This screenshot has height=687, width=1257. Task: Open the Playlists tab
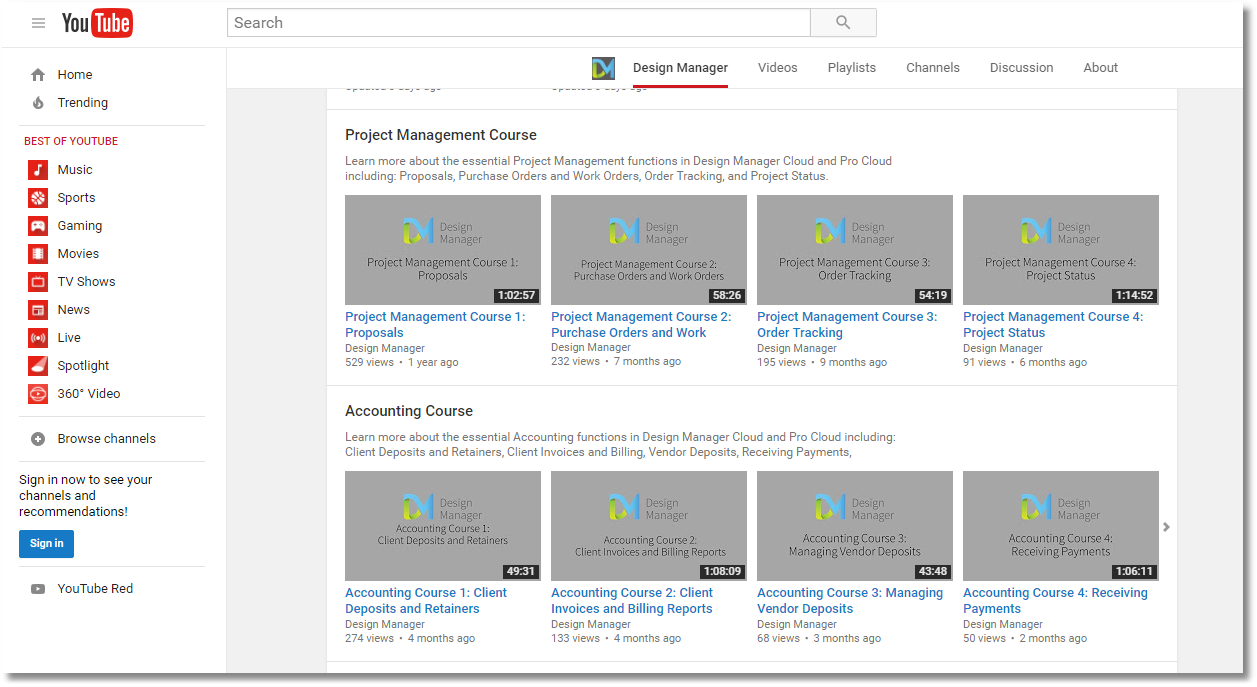[x=851, y=67]
